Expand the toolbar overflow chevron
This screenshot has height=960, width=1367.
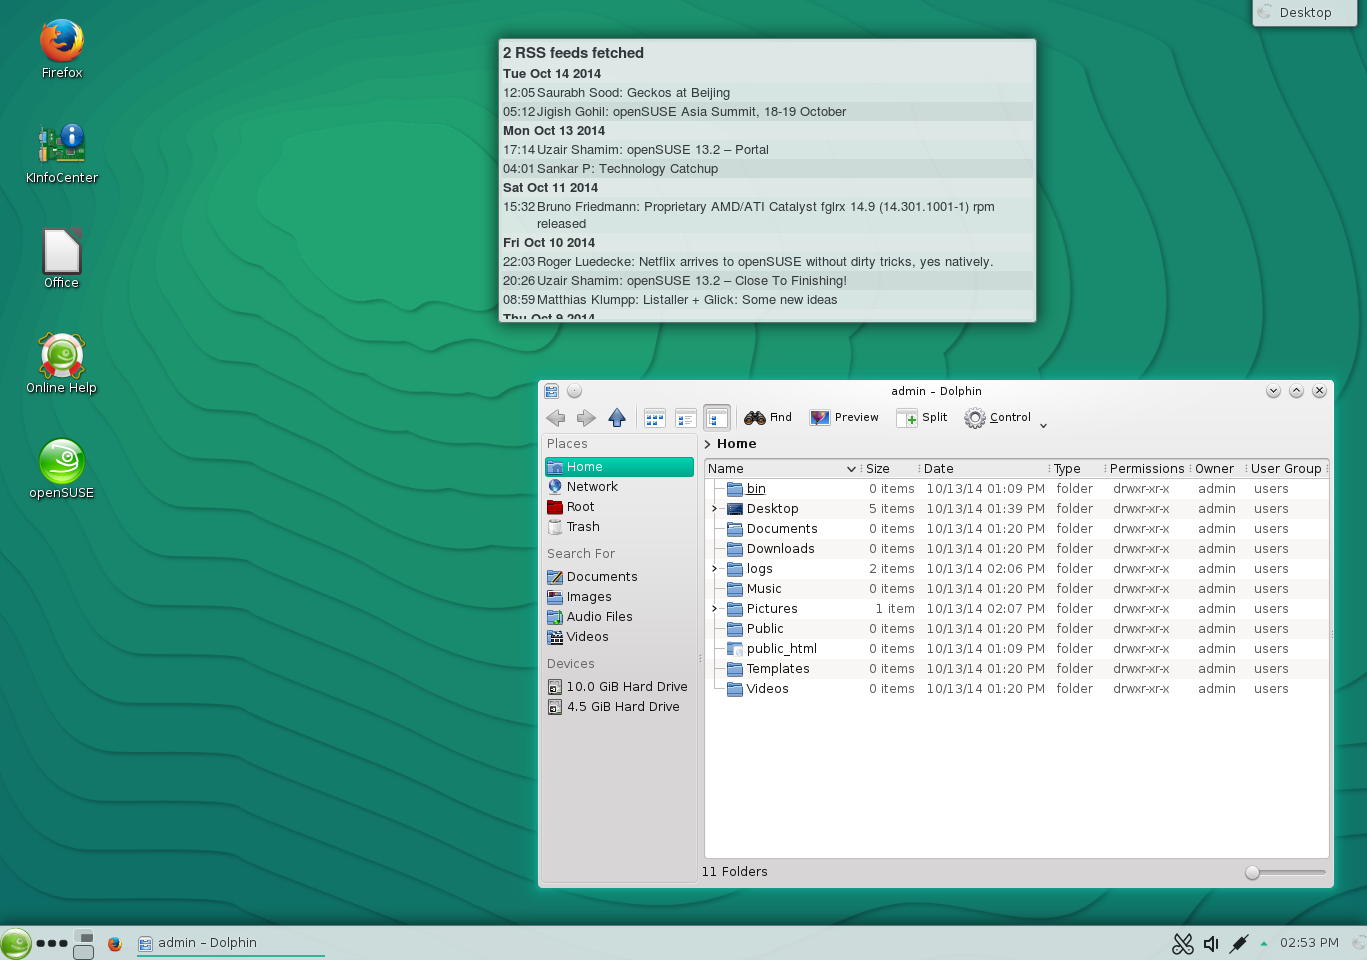coord(1043,425)
